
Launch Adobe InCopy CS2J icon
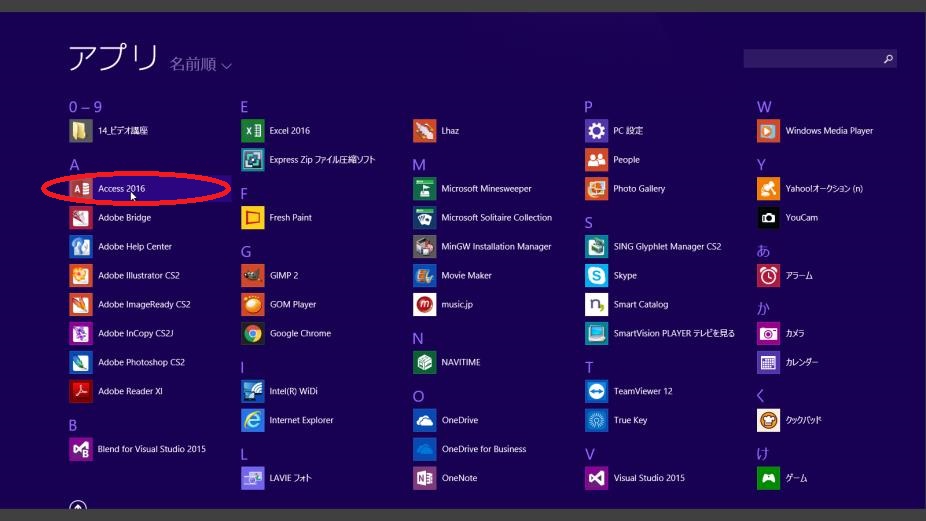[x=80, y=333]
